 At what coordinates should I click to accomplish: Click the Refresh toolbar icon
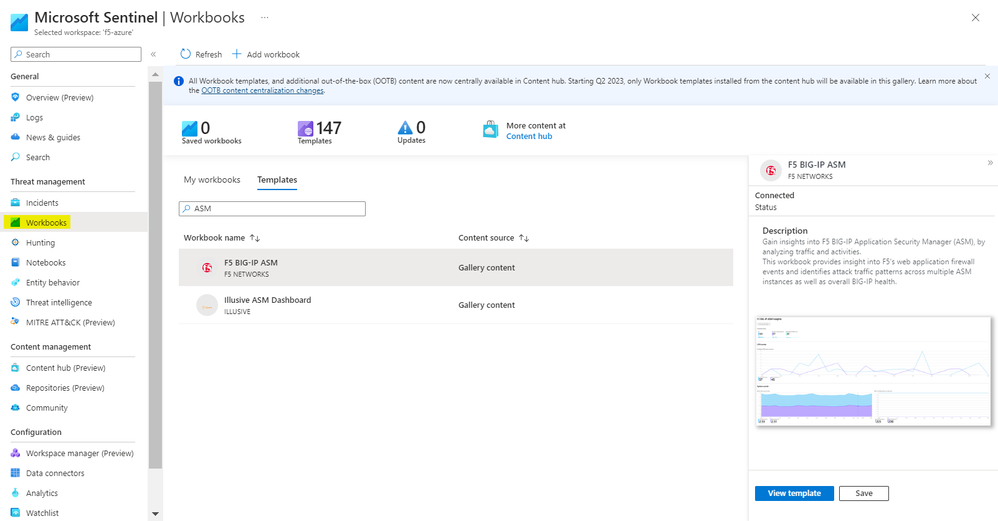185,54
